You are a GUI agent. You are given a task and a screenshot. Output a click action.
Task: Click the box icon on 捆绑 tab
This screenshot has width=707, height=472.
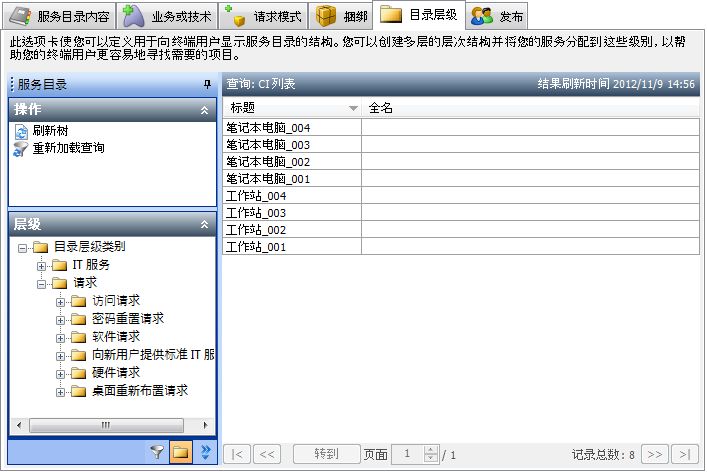pyautogui.click(x=326, y=16)
